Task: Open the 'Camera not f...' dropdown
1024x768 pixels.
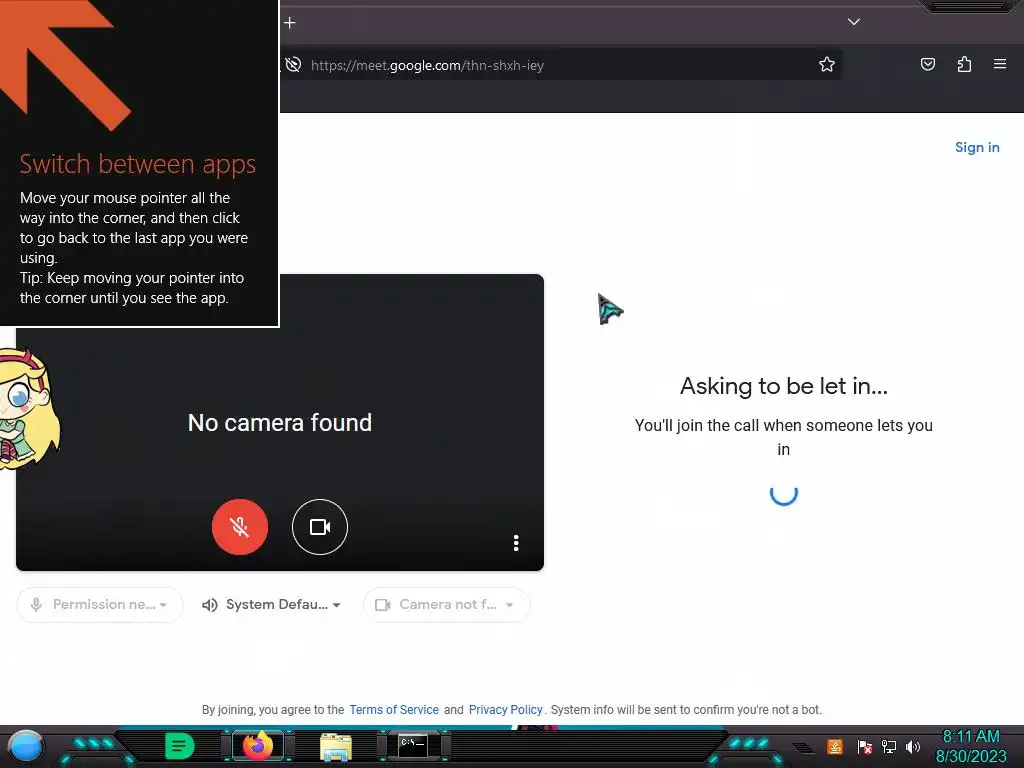Action: [x=447, y=605]
